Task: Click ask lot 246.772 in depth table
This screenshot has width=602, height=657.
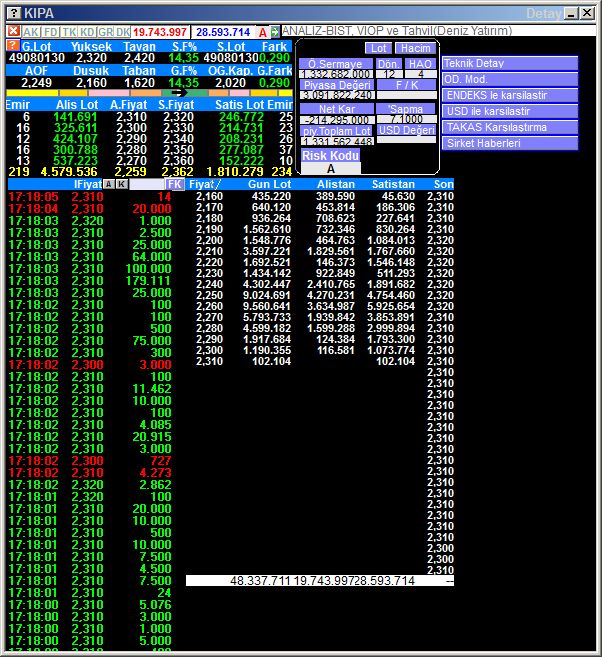Action: 241,117
